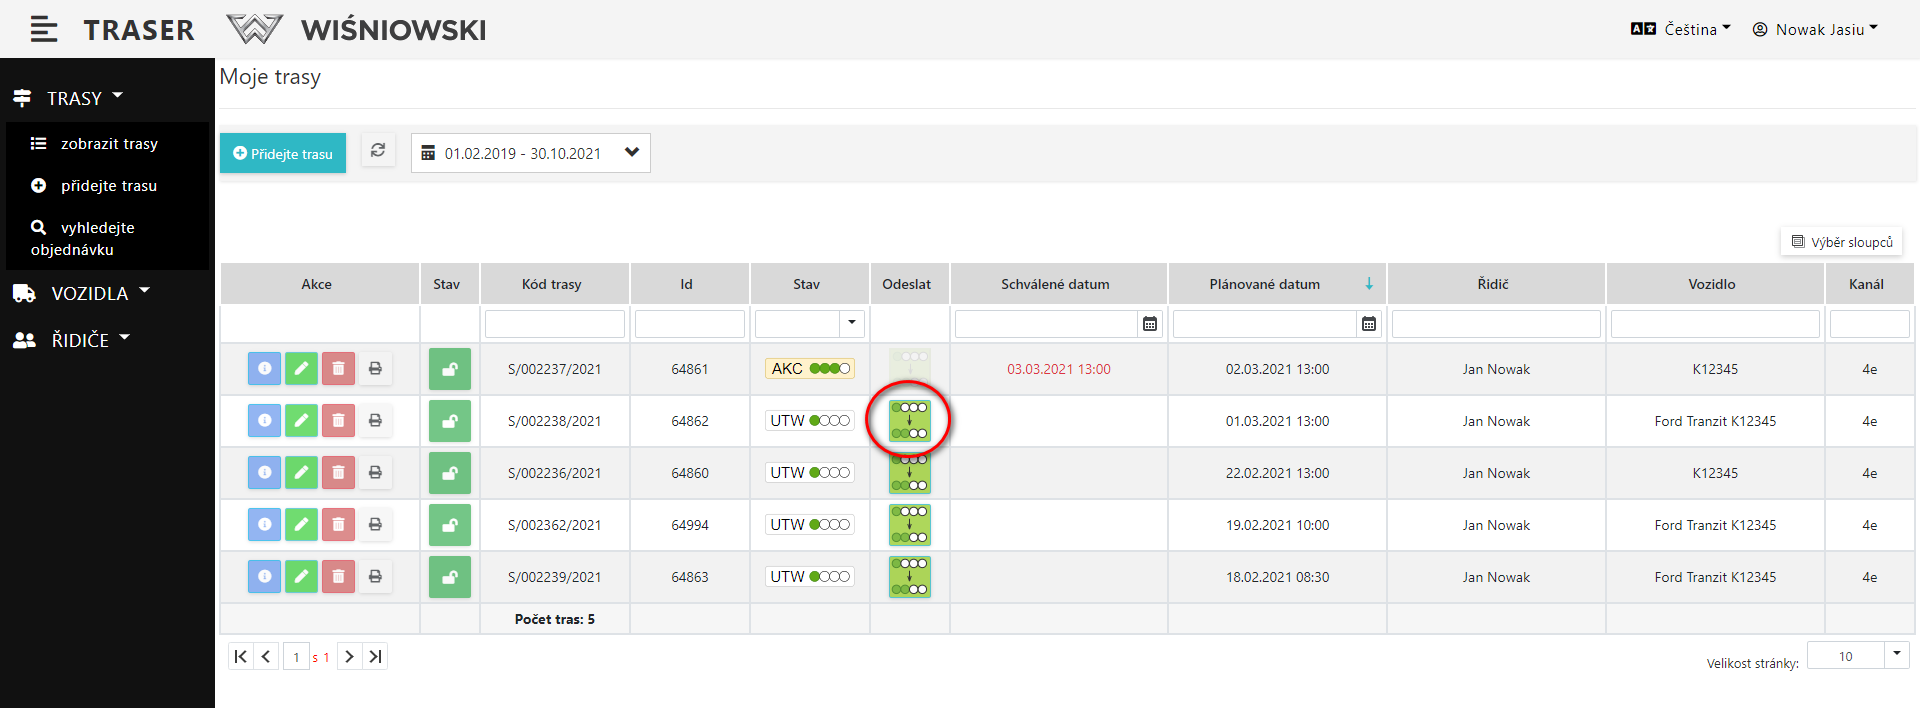
Task: Print route S/002362/2021 via the printer icon
Action: 375,525
